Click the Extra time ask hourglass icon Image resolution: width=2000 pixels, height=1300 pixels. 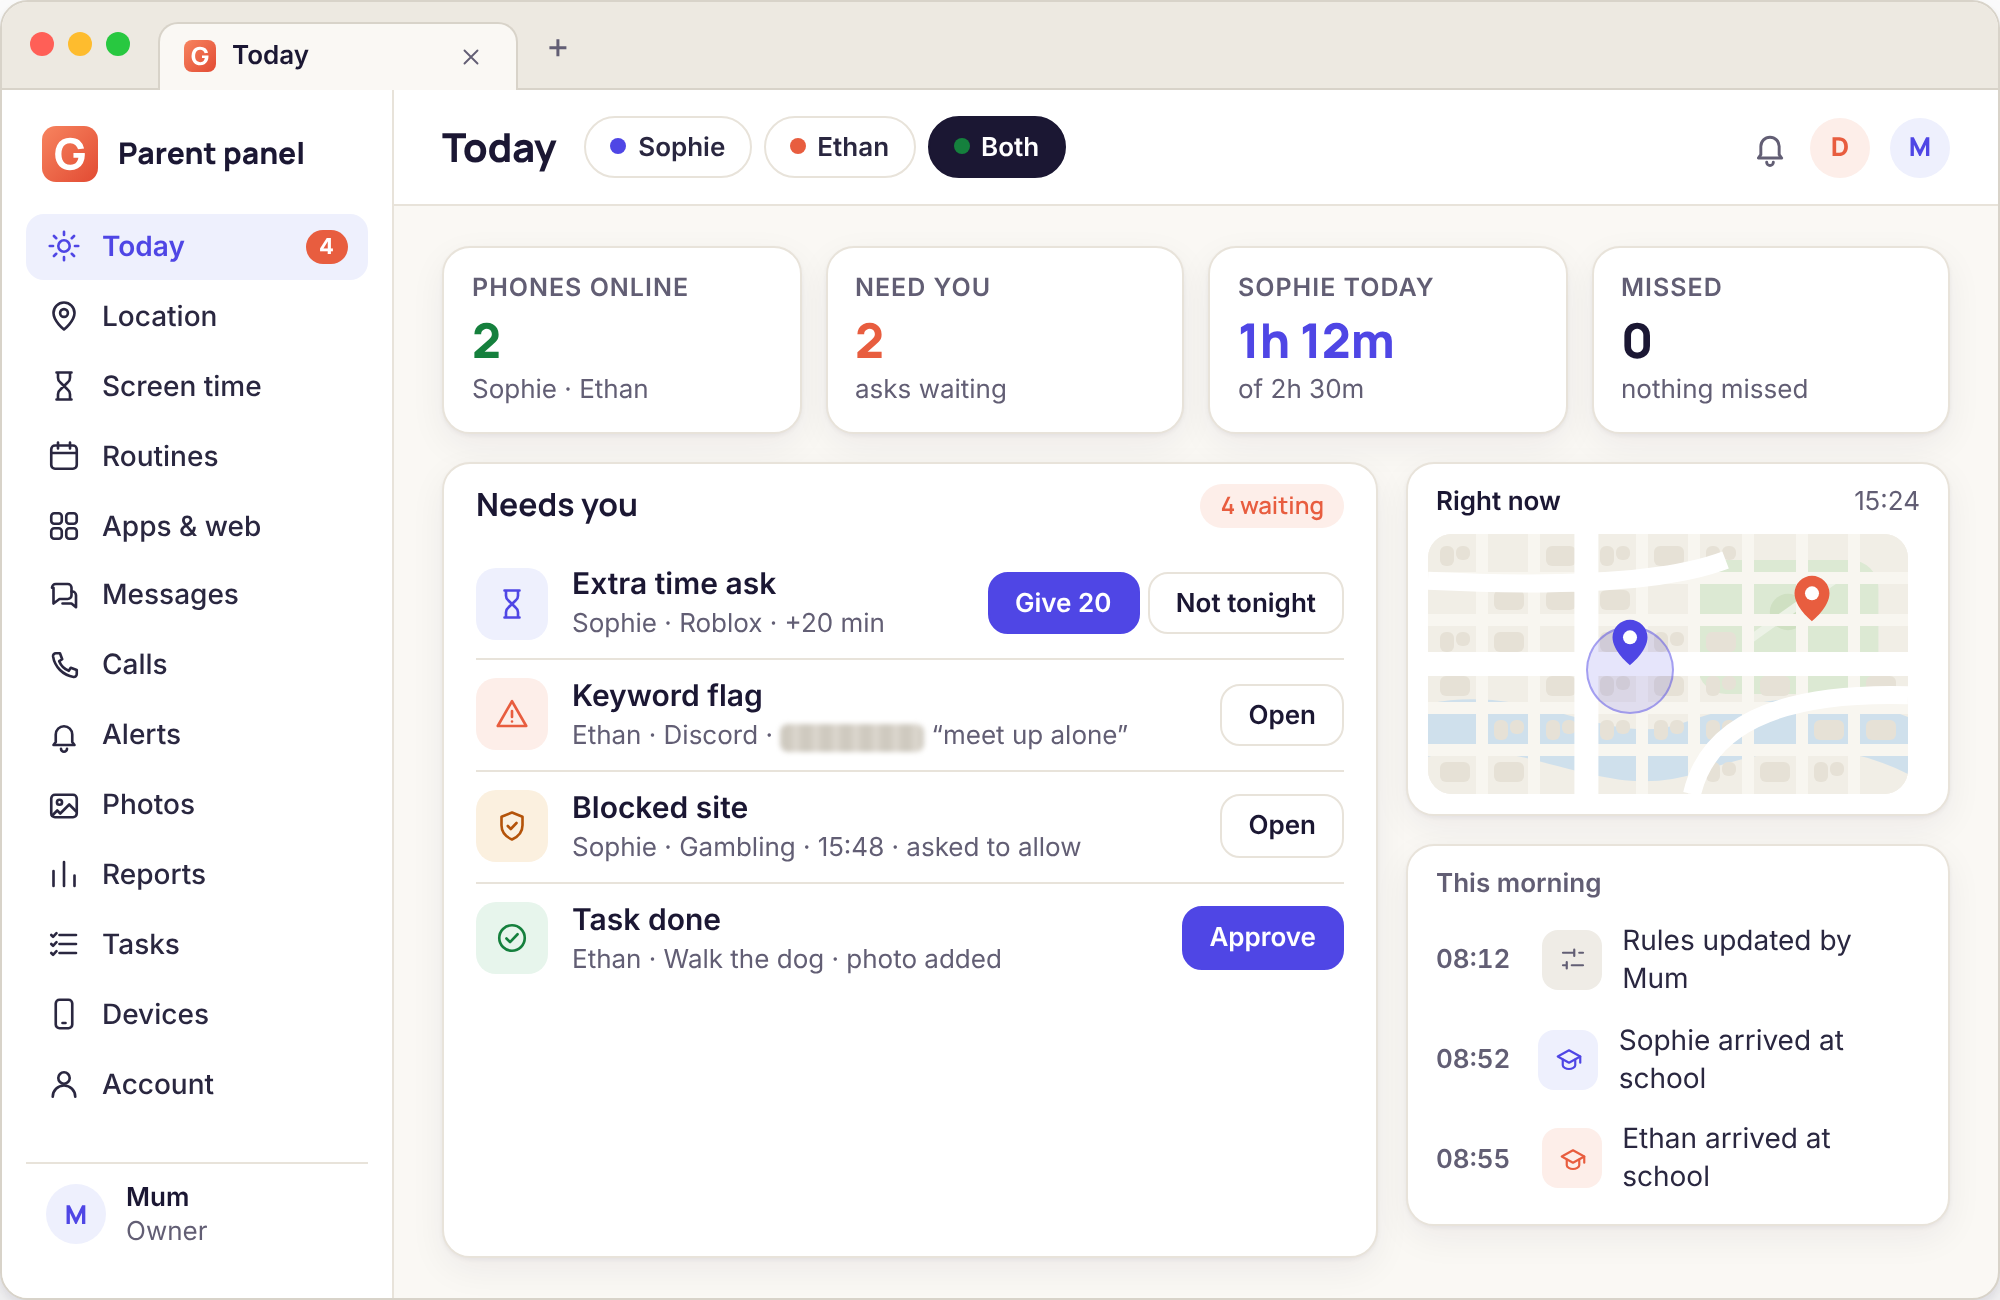(x=512, y=603)
